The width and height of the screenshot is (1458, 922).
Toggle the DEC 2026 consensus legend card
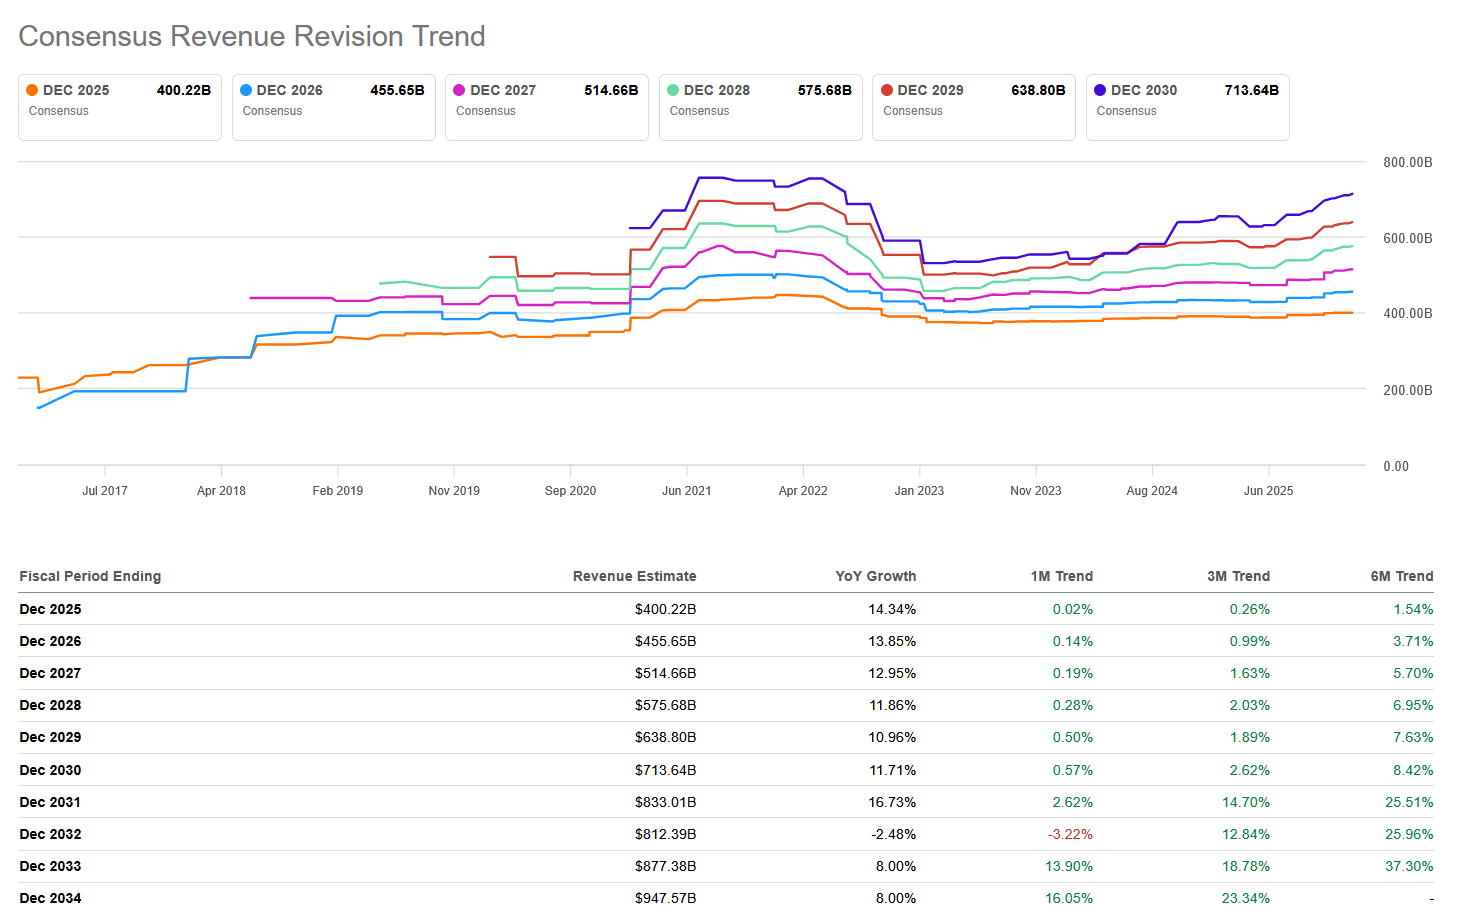point(333,107)
